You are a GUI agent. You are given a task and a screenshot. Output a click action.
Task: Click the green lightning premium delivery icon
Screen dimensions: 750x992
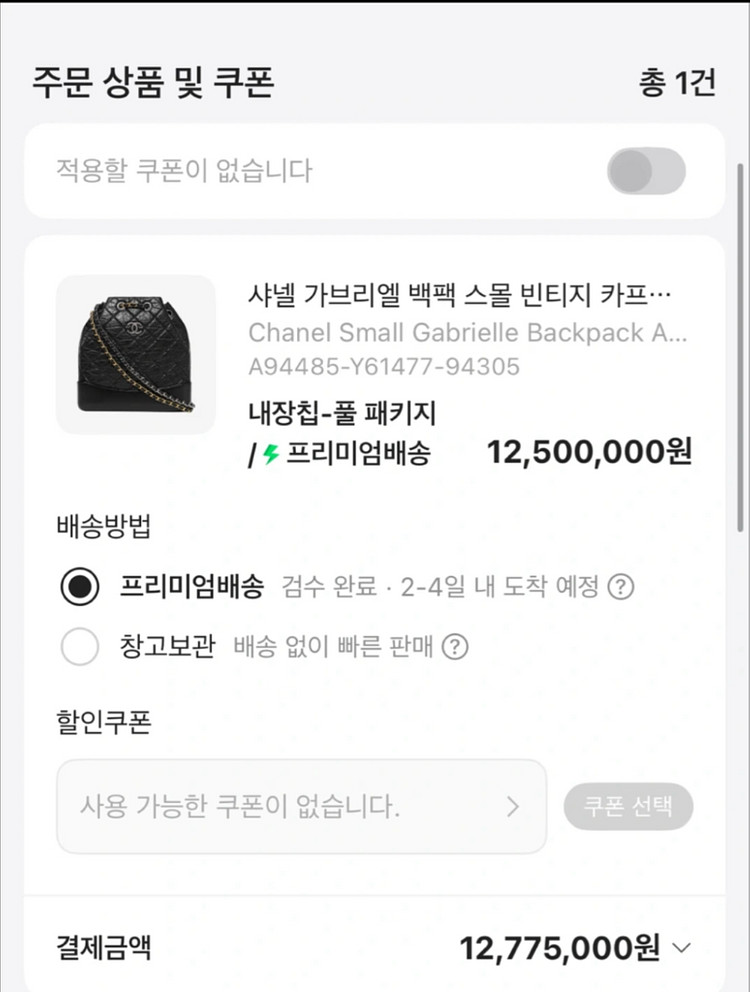[271, 454]
